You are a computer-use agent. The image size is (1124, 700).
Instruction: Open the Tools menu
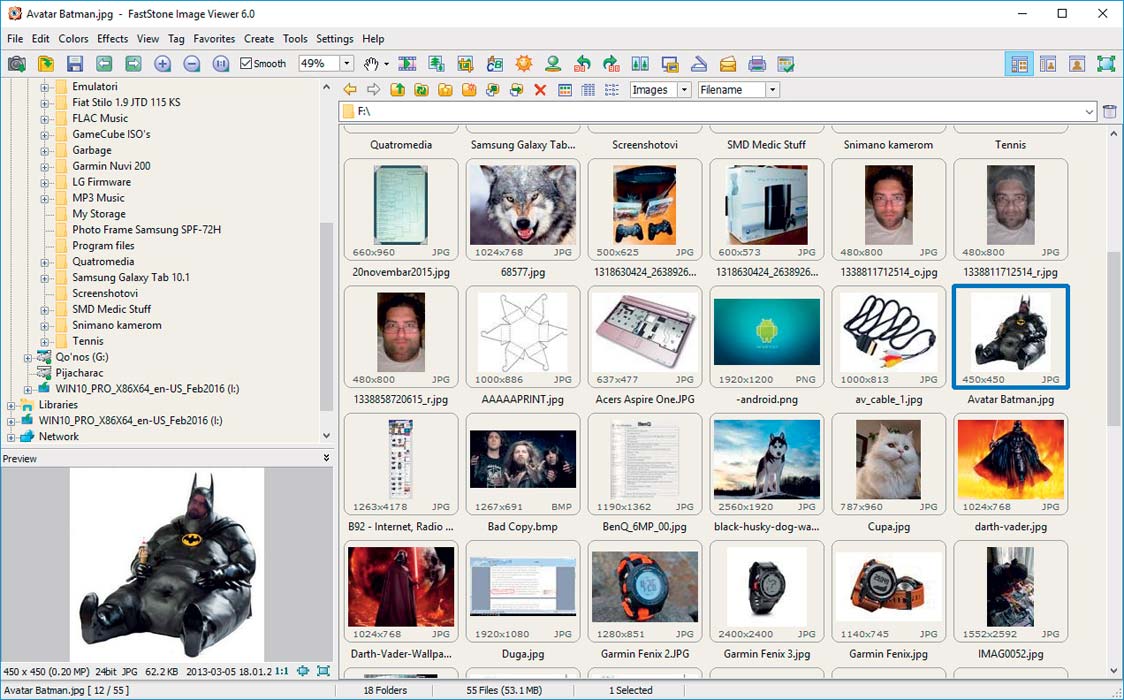tap(295, 39)
